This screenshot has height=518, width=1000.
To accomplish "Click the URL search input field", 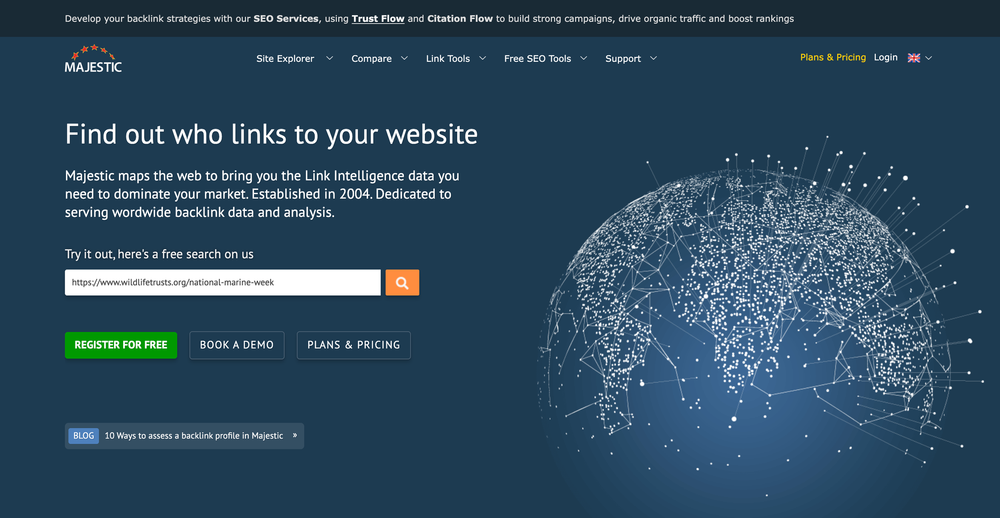I will click(x=223, y=283).
